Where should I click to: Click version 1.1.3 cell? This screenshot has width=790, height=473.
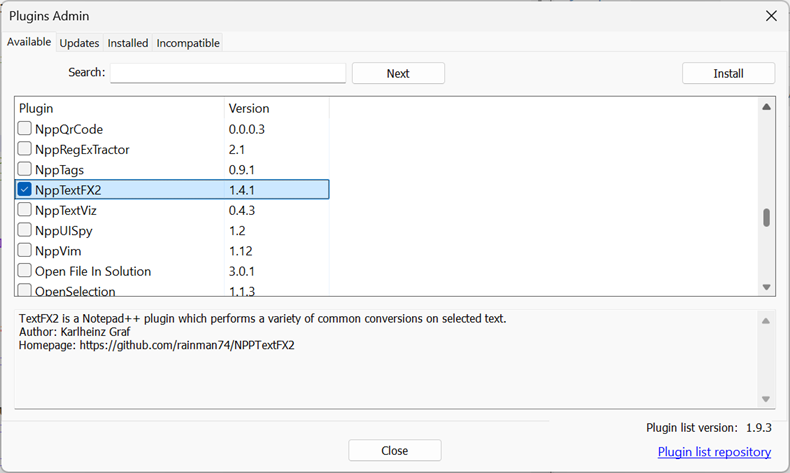(242, 291)
